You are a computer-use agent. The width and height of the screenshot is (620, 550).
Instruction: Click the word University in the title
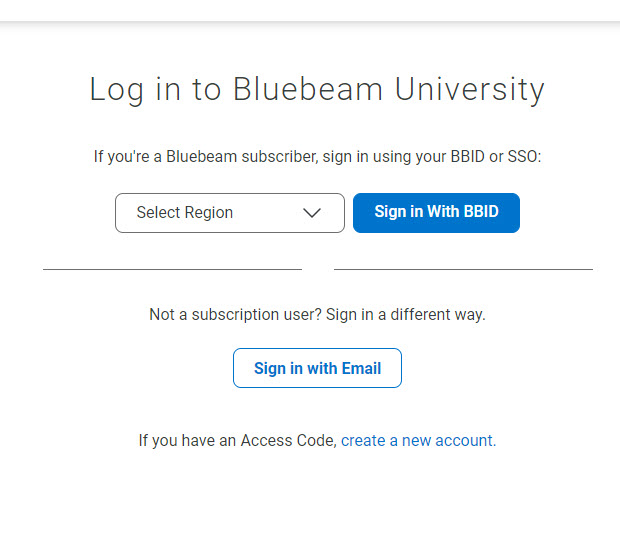(470, 90)
